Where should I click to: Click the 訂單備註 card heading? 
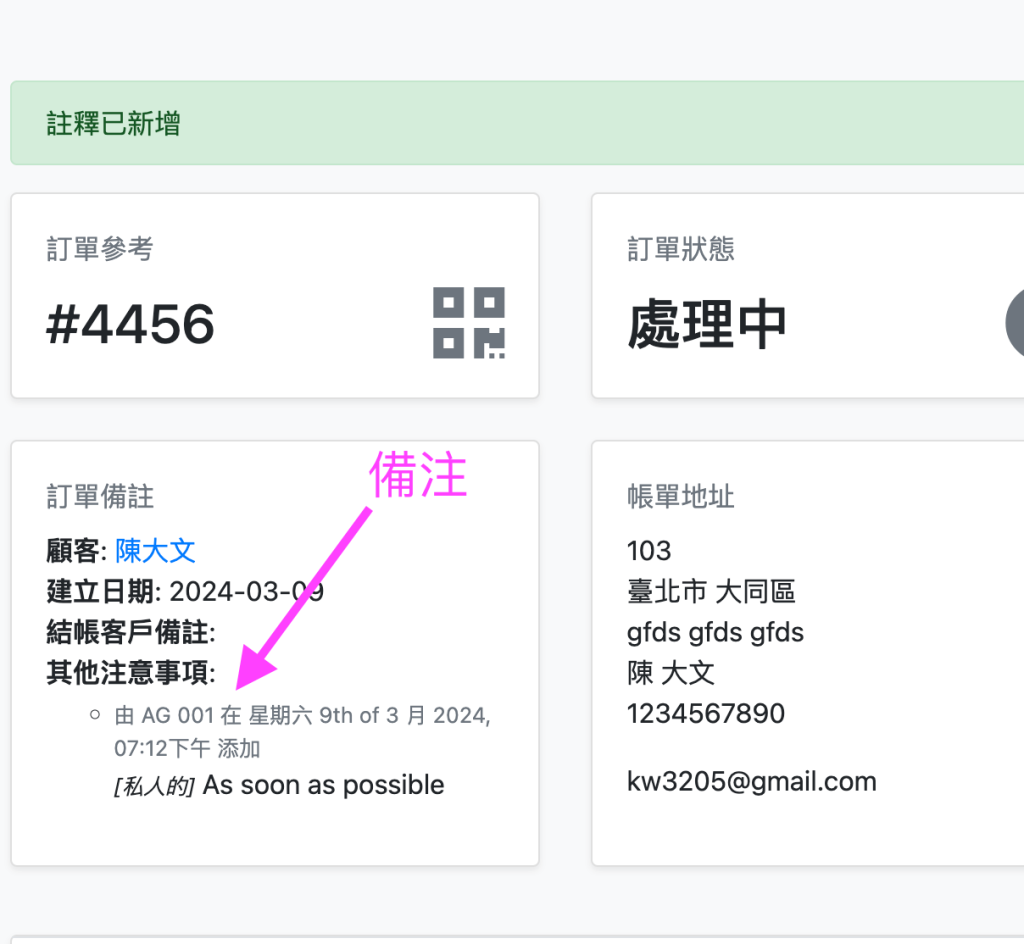(x=100, y=496)
